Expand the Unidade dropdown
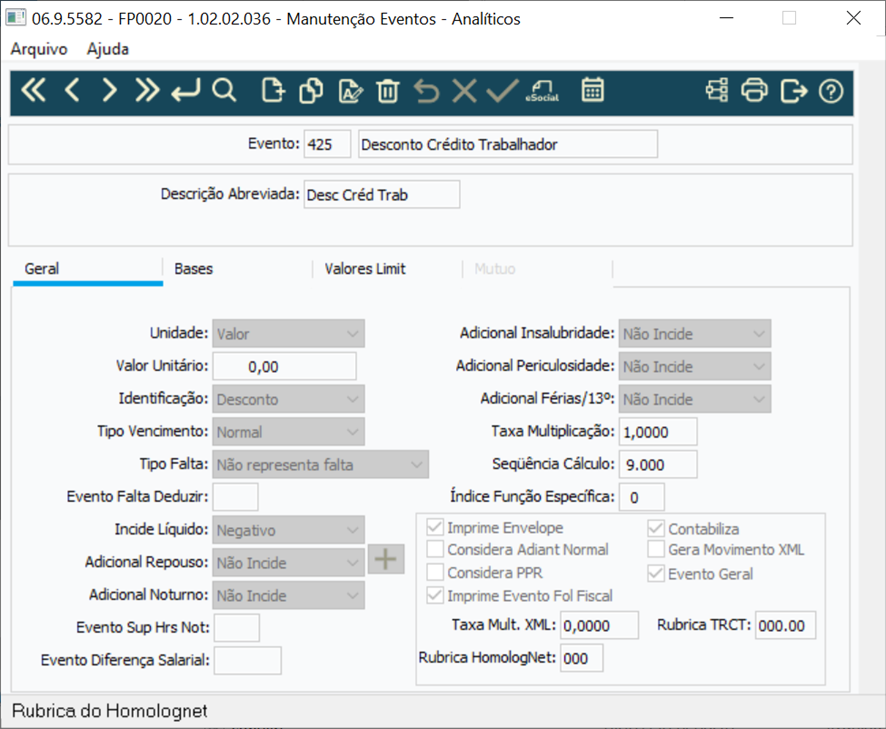886x729 pixels. pos(288,333)
